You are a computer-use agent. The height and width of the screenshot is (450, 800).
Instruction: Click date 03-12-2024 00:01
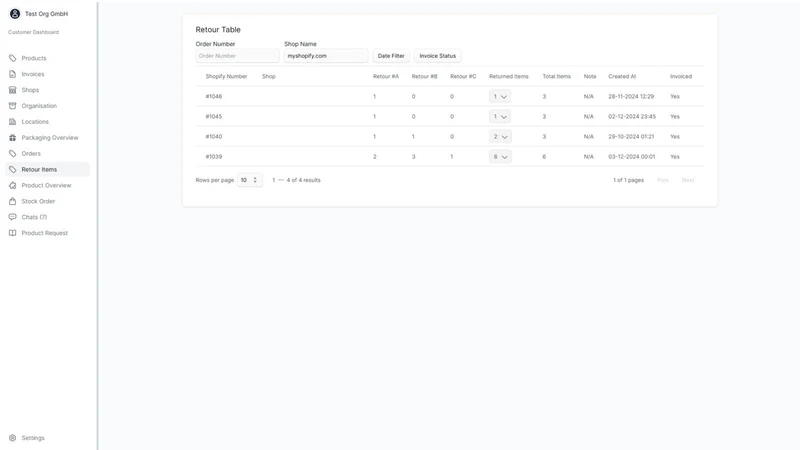632,157
